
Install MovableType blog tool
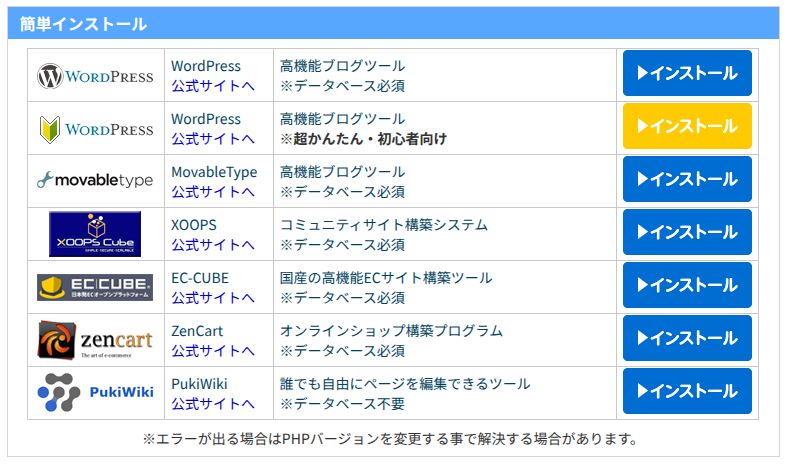[687, 179]
